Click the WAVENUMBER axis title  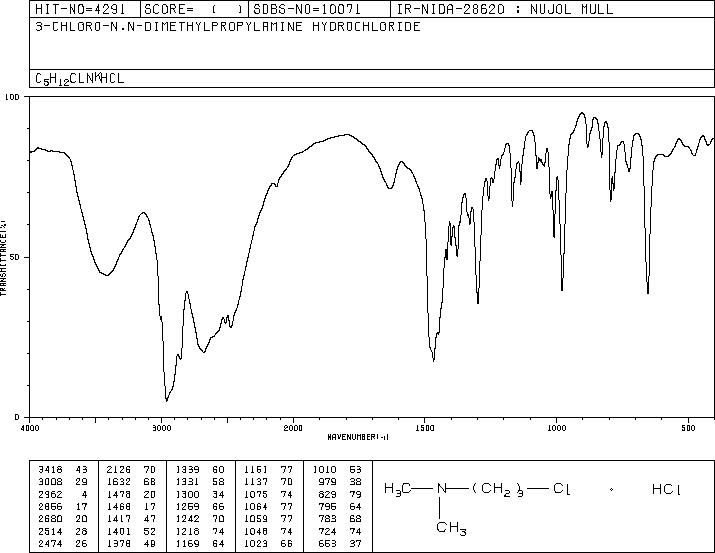click(x=358, y=437)
